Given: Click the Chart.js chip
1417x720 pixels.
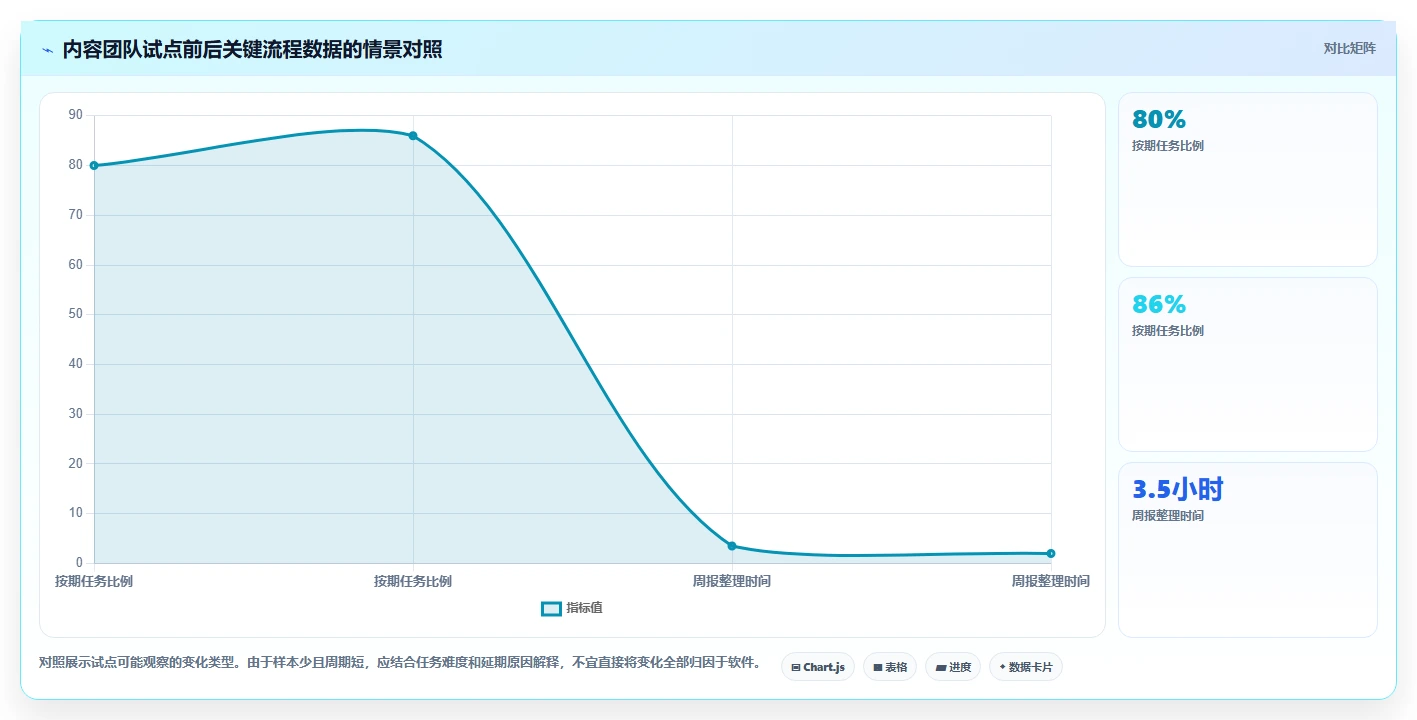Looking at the screenshot, I should [x=817, y=667].
